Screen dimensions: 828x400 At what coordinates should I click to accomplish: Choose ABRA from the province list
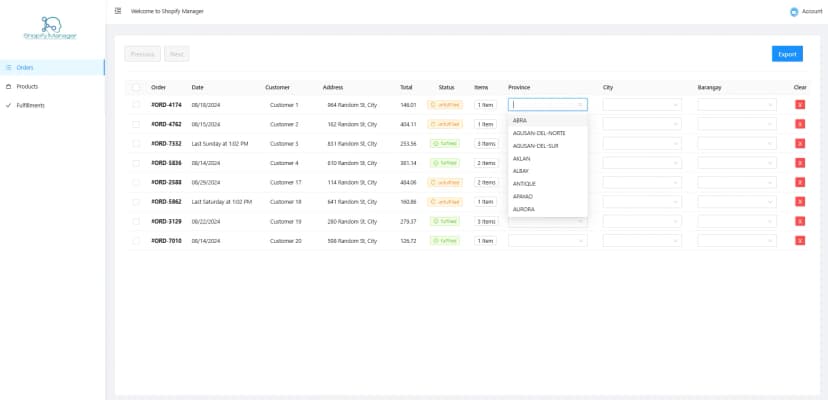(x=548, y=120)
